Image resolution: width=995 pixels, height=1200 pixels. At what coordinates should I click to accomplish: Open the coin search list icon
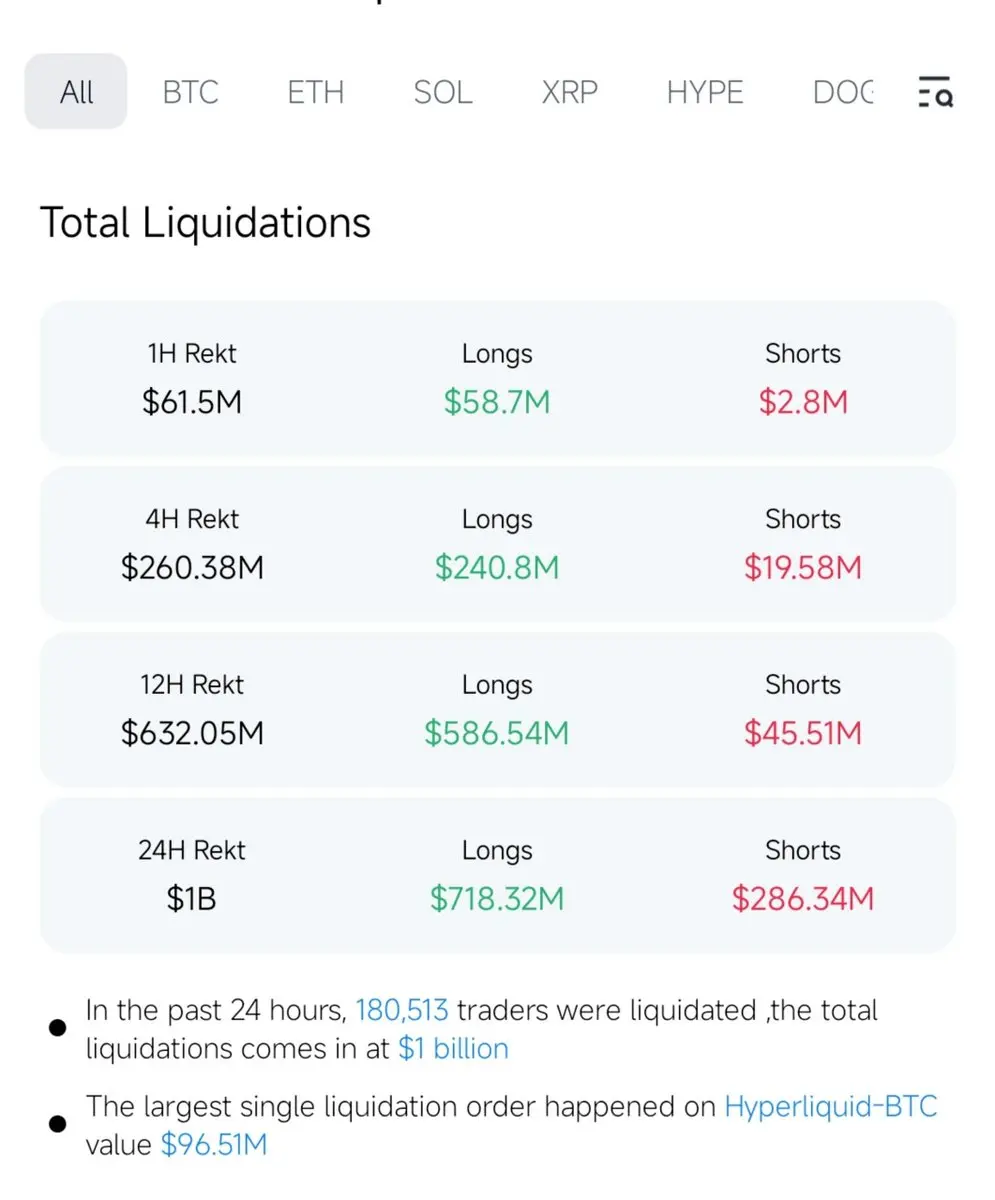point(936,93)
